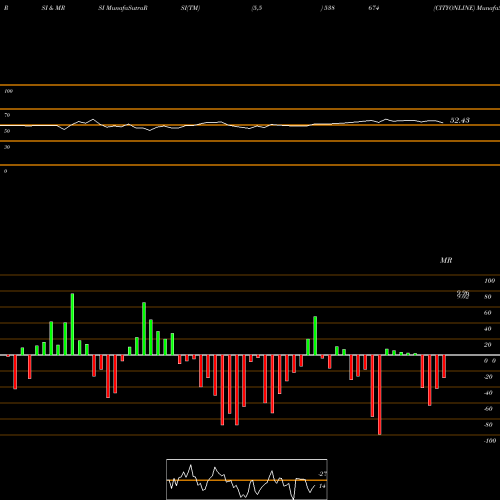Click the MR axis label -60
Image resolution: width=500 pixels, height=500 pixels.
[488, 409]
